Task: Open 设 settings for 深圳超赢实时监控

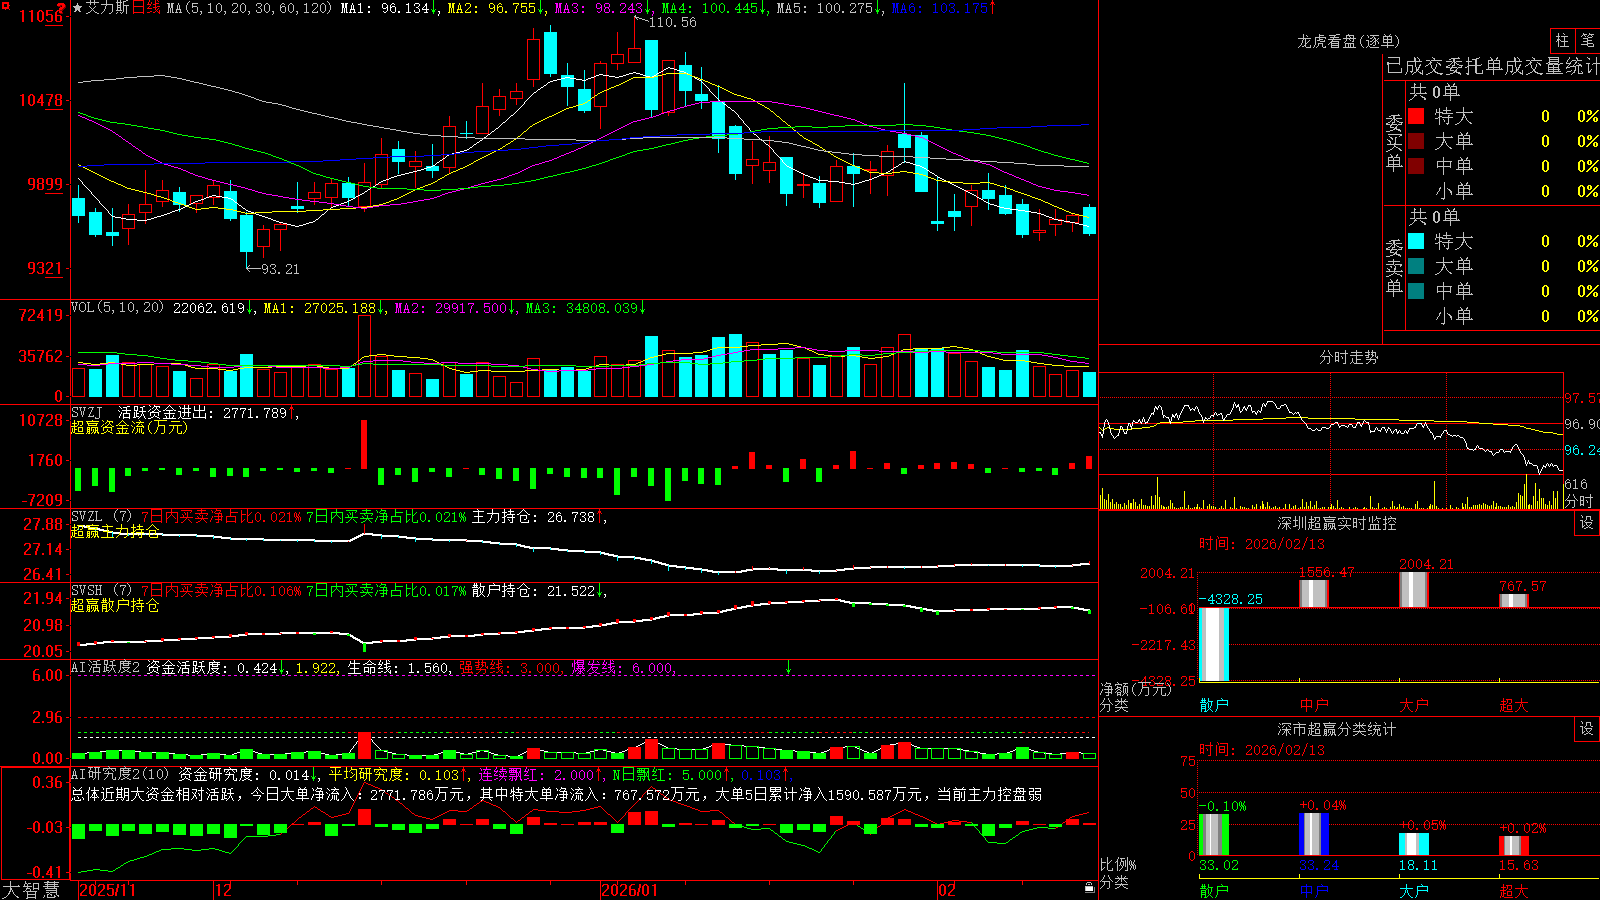Action: click(x=1587, y=523)
